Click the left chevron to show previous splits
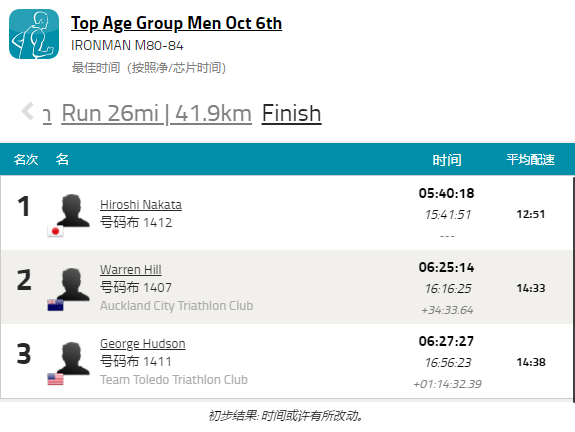 [x=28, y=111]
